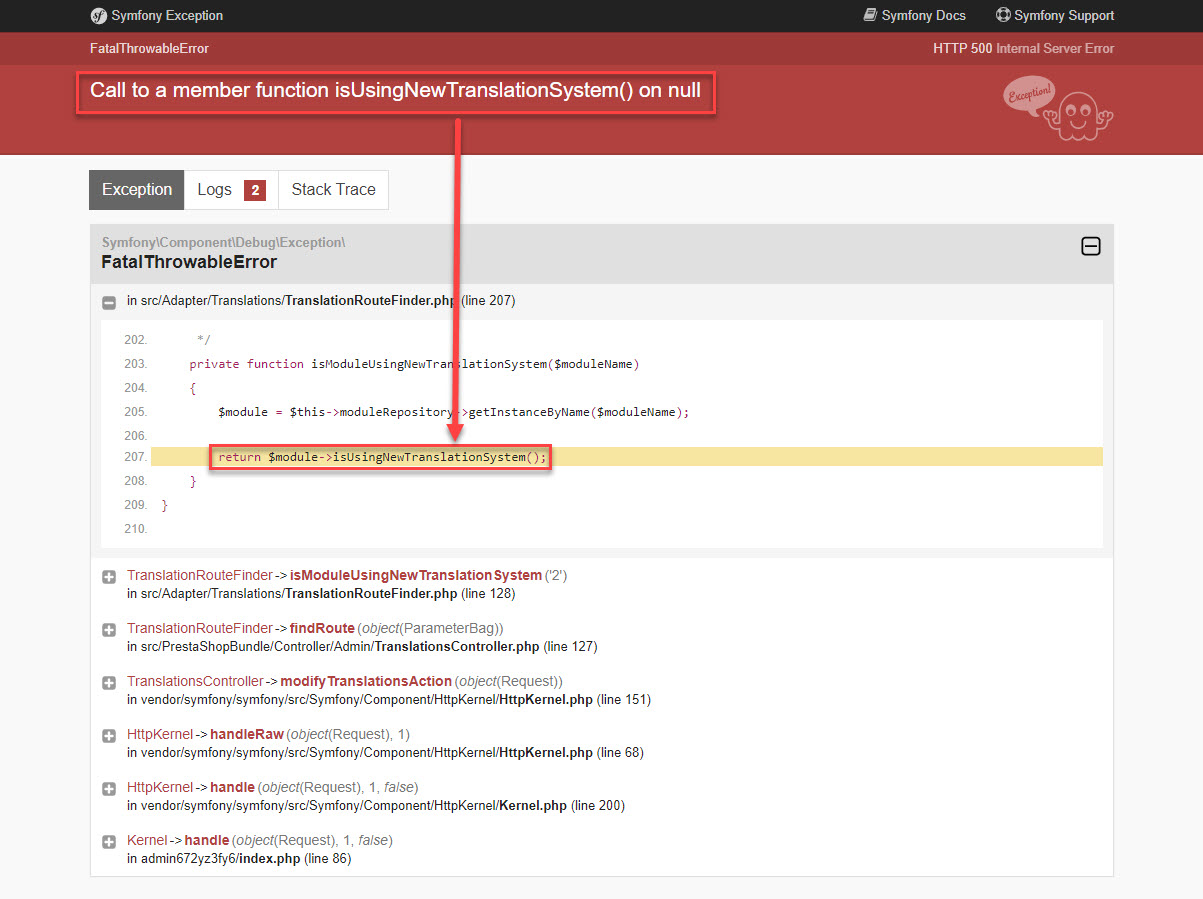Screen dimensions: 1203x899
Task: Click index.php (line 86) file path
Action: [239, 859]
